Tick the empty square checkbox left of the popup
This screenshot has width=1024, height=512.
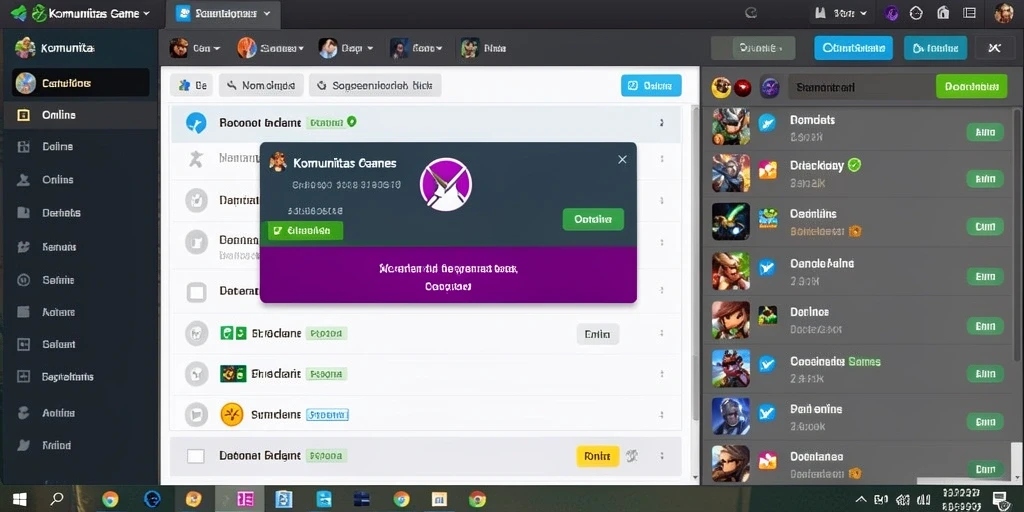[197, 291]
